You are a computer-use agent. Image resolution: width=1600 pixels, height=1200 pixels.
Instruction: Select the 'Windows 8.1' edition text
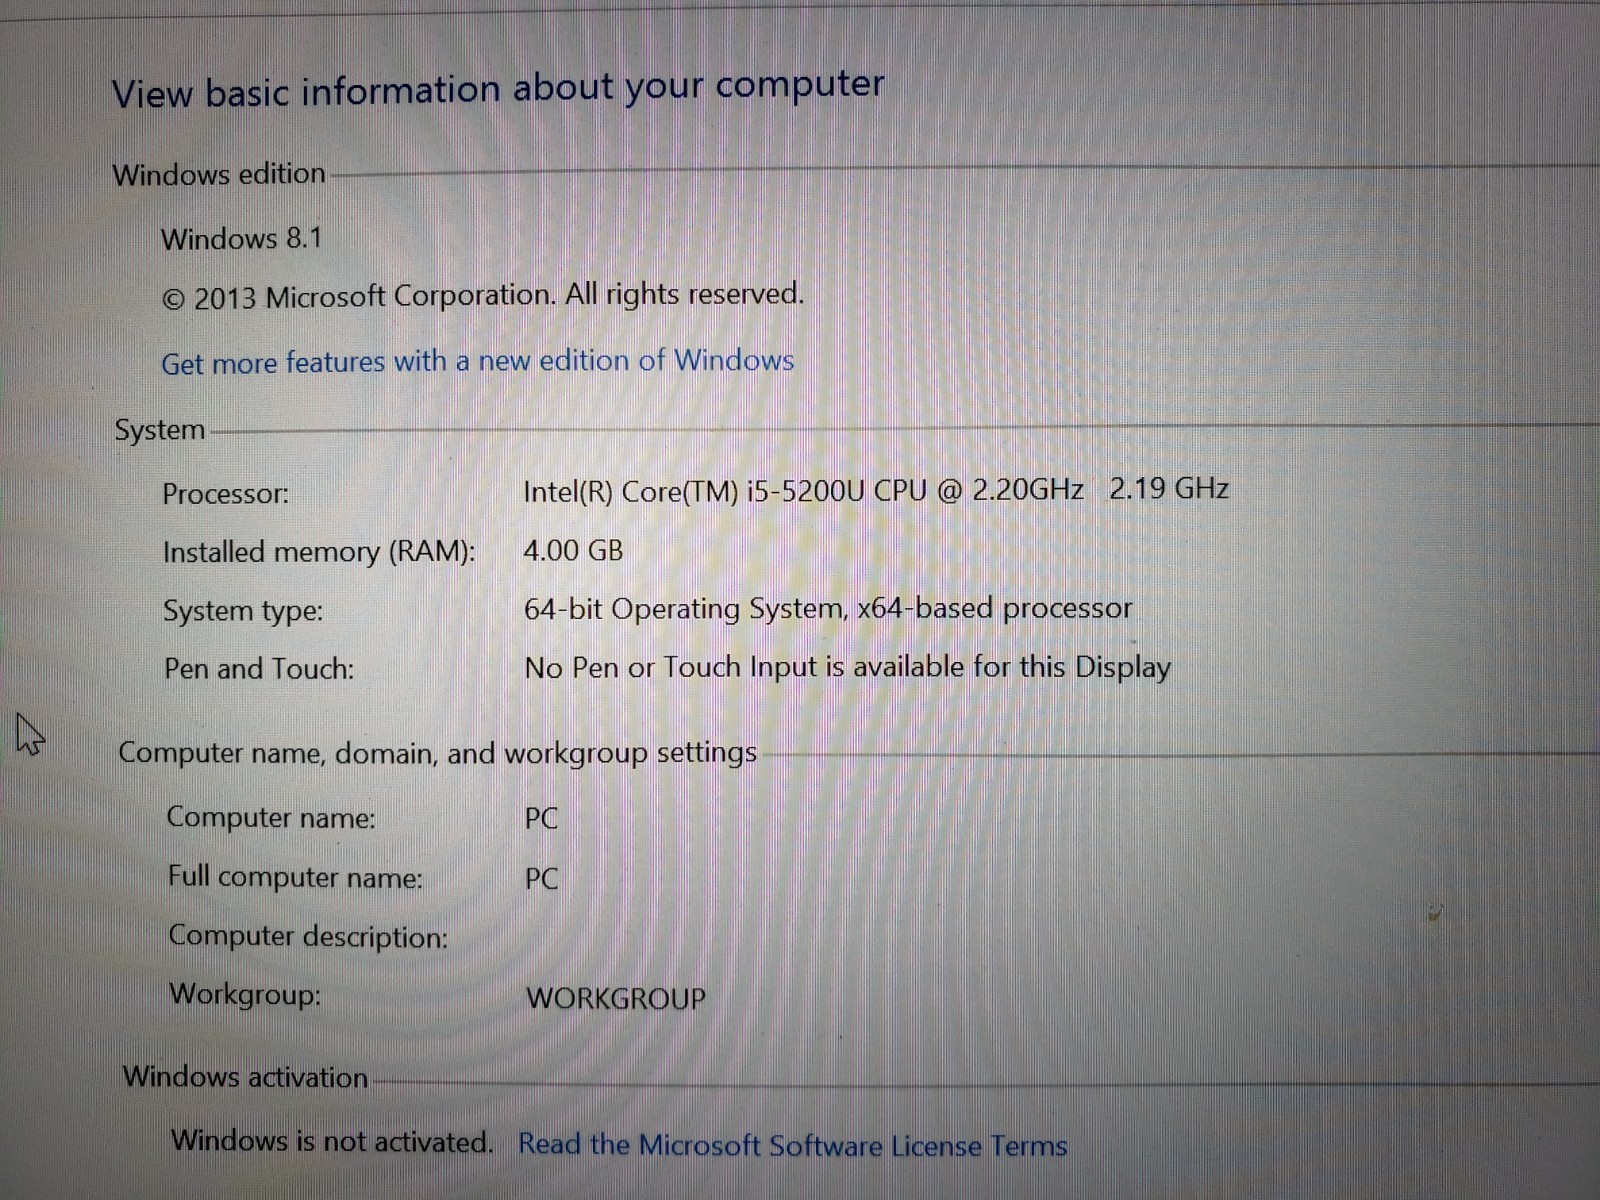(x=241, y=239)
